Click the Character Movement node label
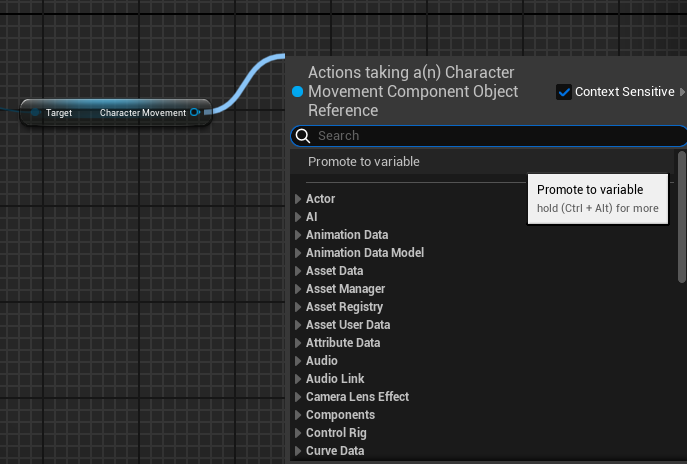This screenshot has height=464, width=687. click(x=143, y=113)
